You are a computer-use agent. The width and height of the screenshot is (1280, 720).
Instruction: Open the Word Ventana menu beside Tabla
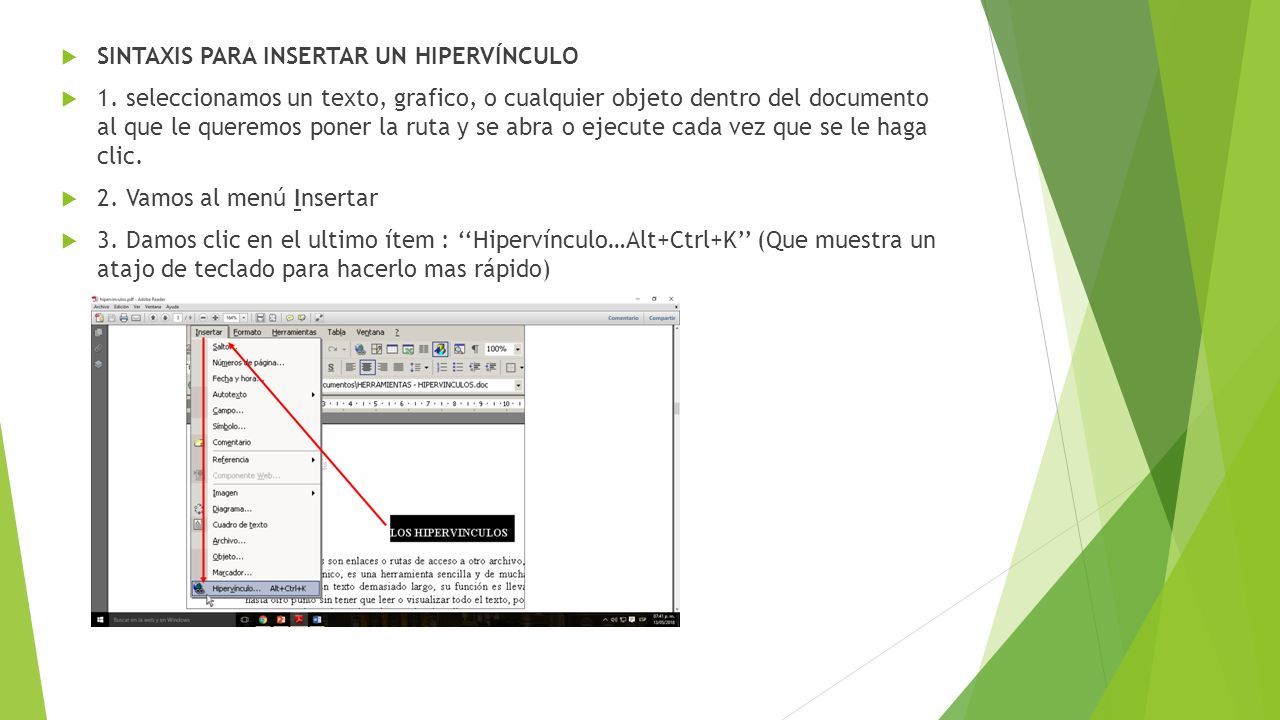pyautogui.click(x=370, y=332)
